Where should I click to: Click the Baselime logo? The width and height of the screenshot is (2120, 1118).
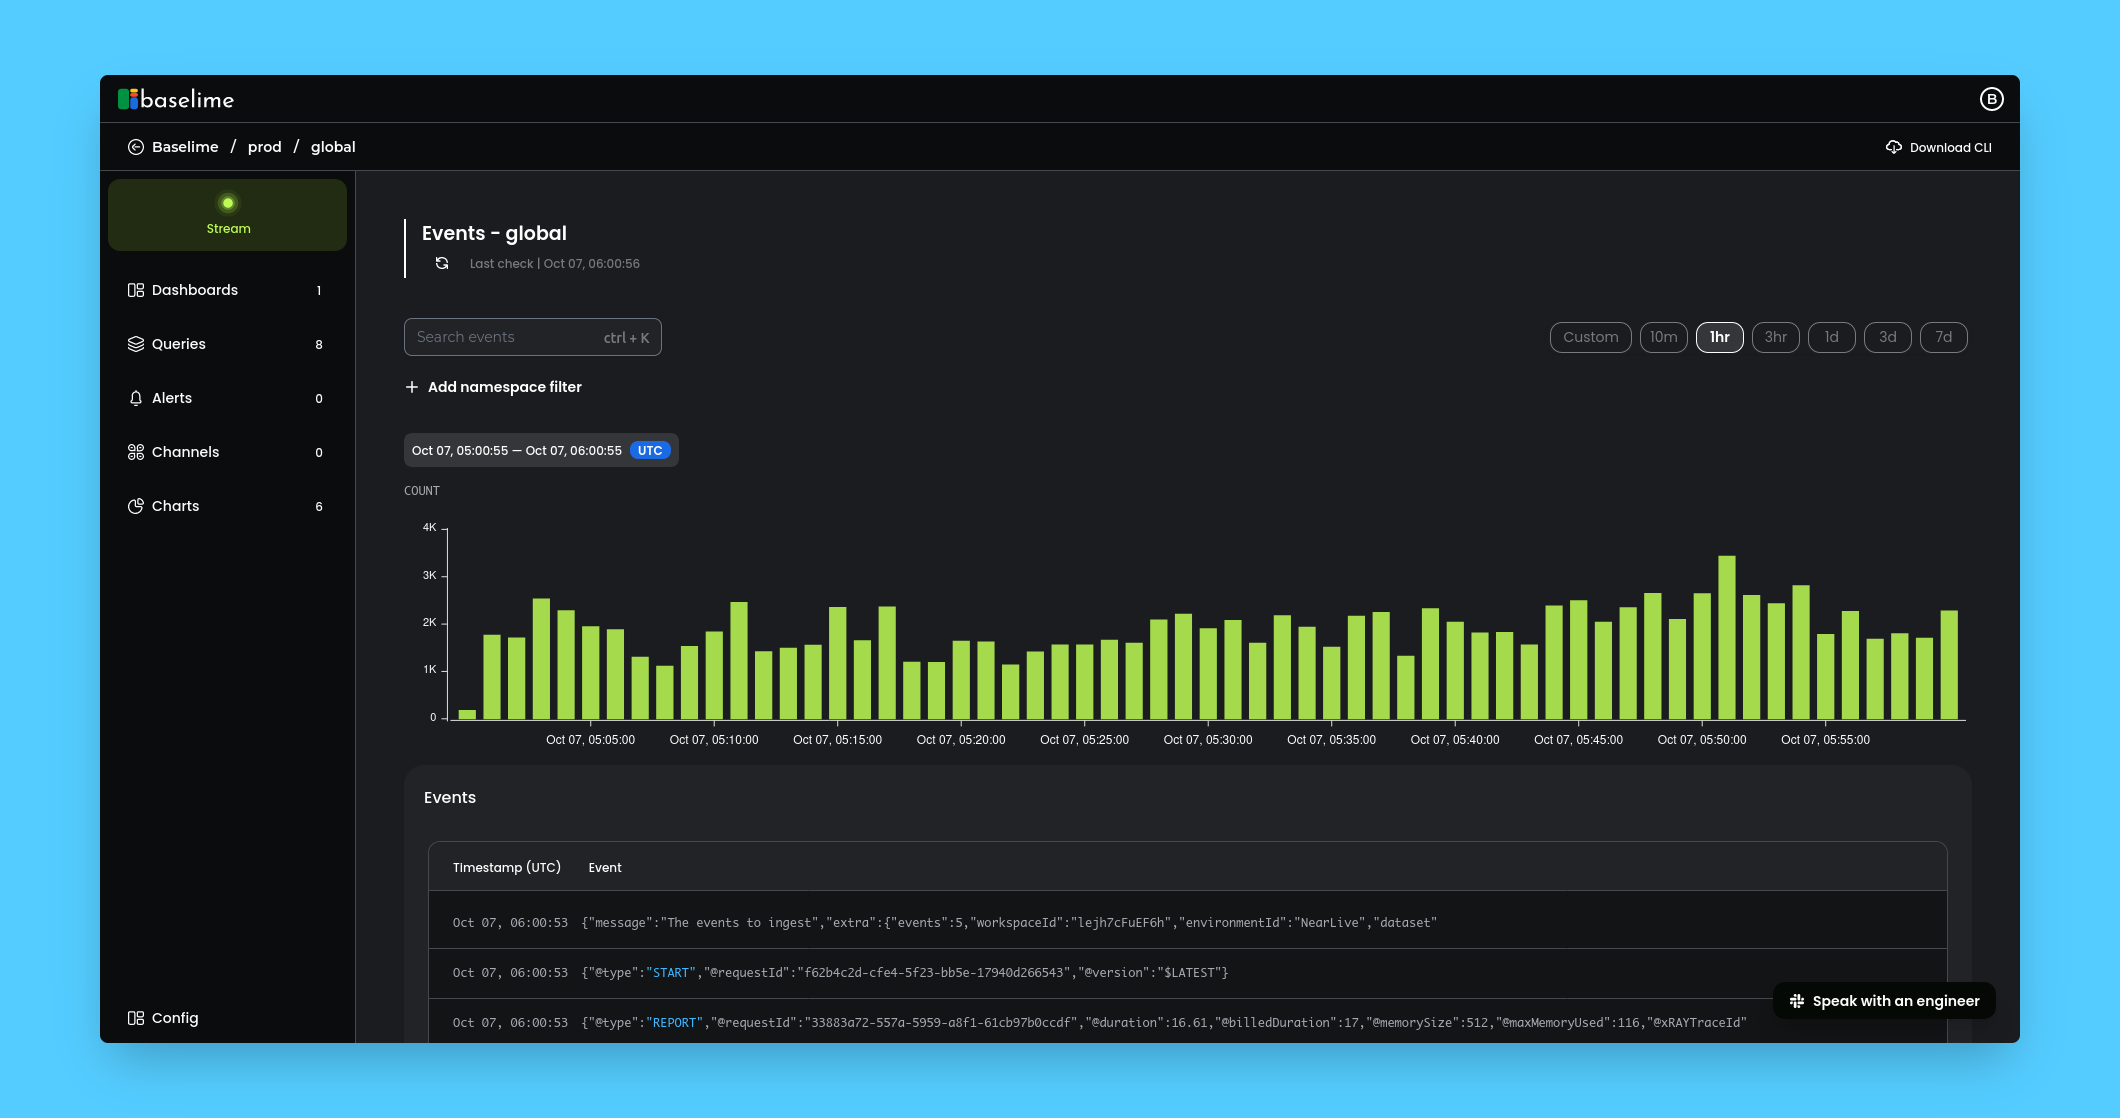tap(176, 99)
